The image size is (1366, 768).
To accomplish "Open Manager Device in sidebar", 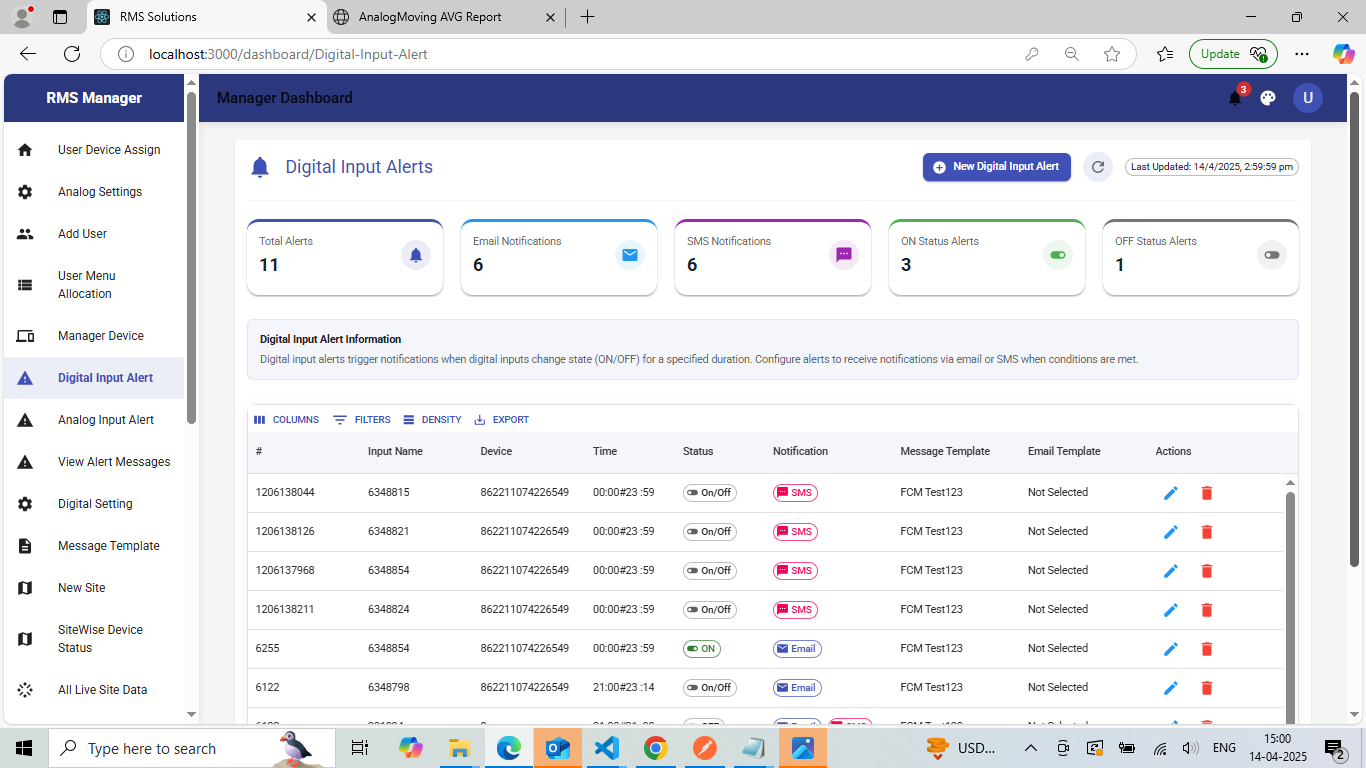I will click(94, 336).
